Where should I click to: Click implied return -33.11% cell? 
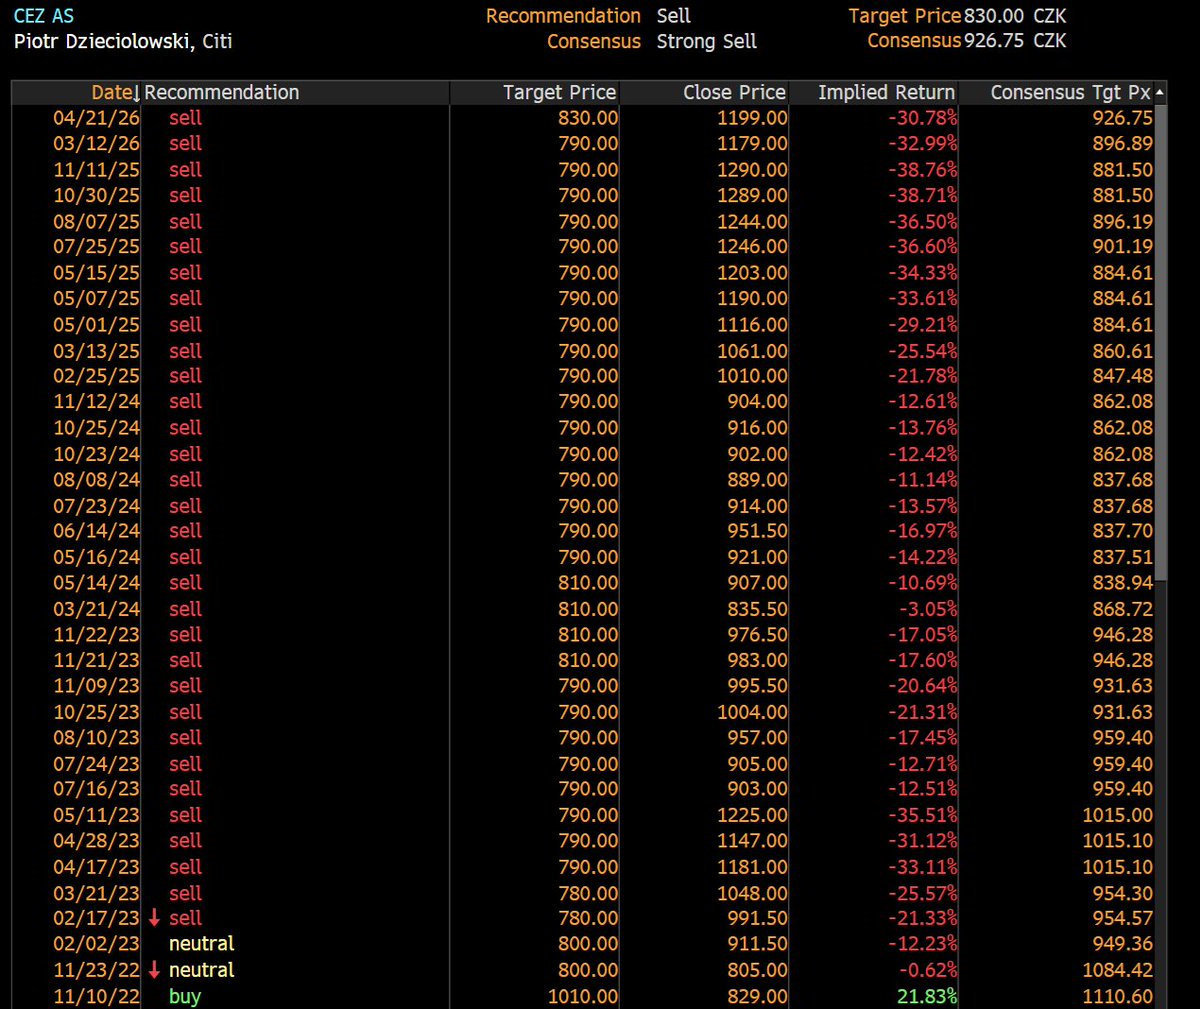coord(923,867)
